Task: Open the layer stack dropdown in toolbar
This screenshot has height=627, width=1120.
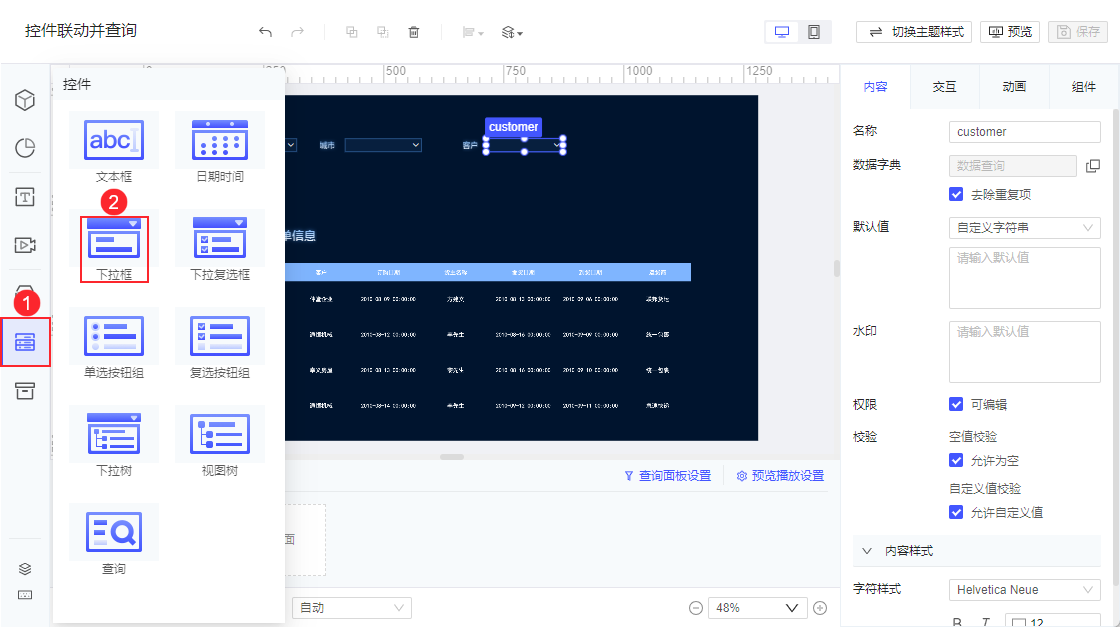Action: (512, 32)
